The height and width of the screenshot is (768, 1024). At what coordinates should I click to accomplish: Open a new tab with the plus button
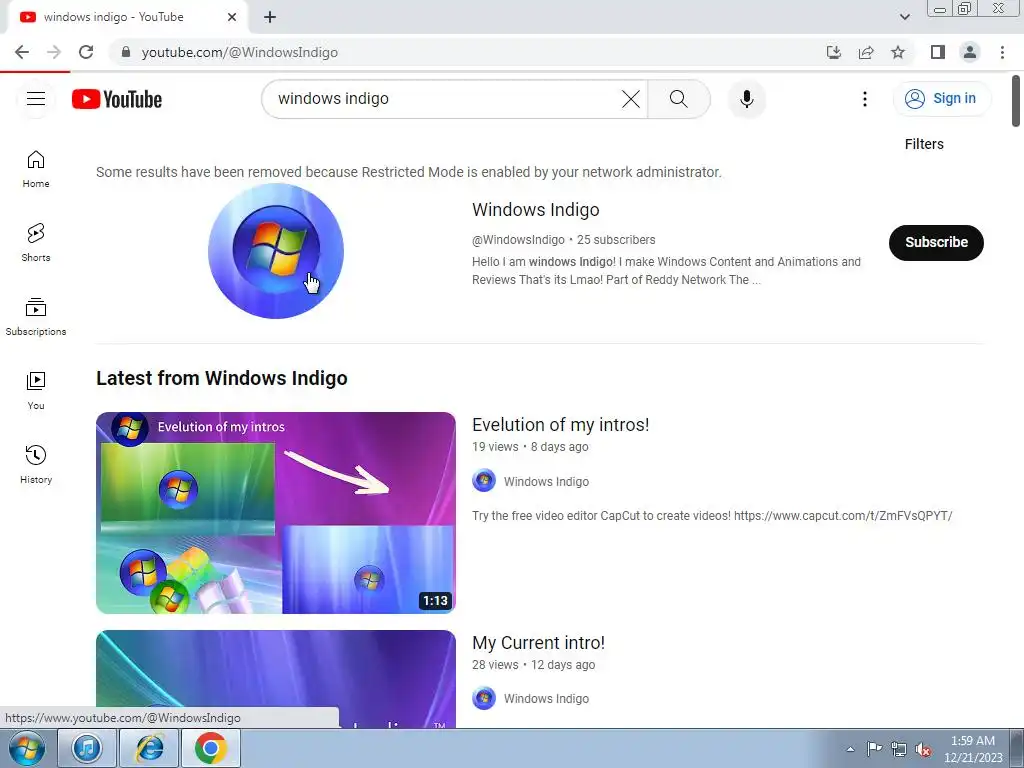point(270,17)
